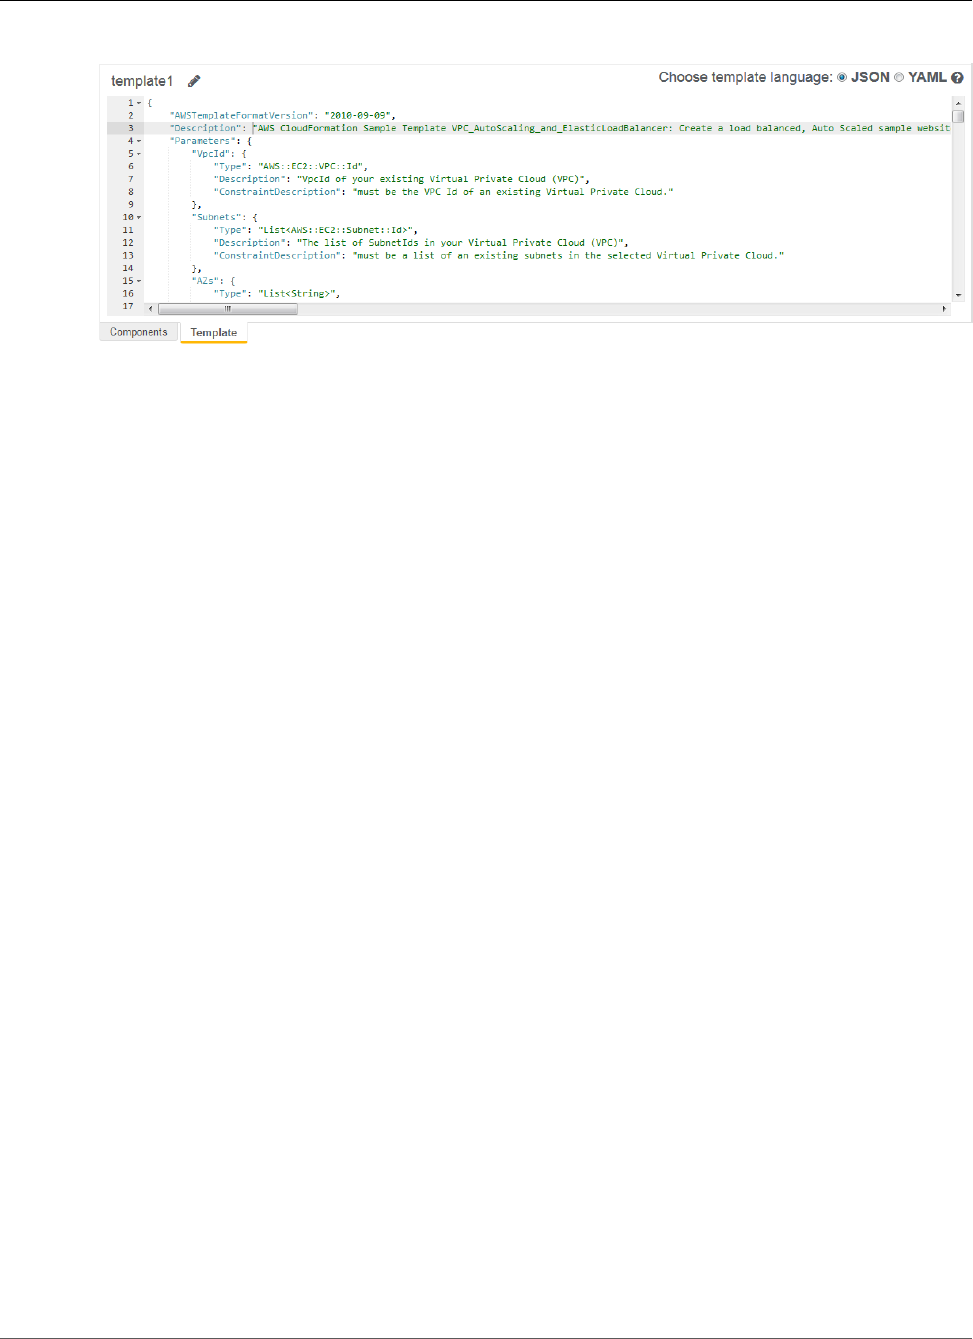Click line number 14 in the gutter
This screenshot has height=1339, width=973.
128,268
